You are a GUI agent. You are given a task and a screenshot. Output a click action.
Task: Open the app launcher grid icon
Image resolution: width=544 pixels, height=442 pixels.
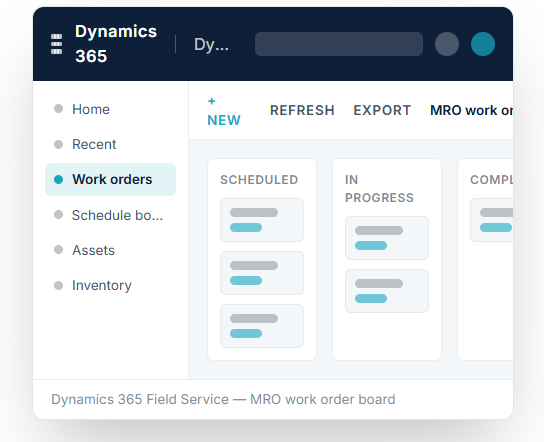(x=56, y=44)
